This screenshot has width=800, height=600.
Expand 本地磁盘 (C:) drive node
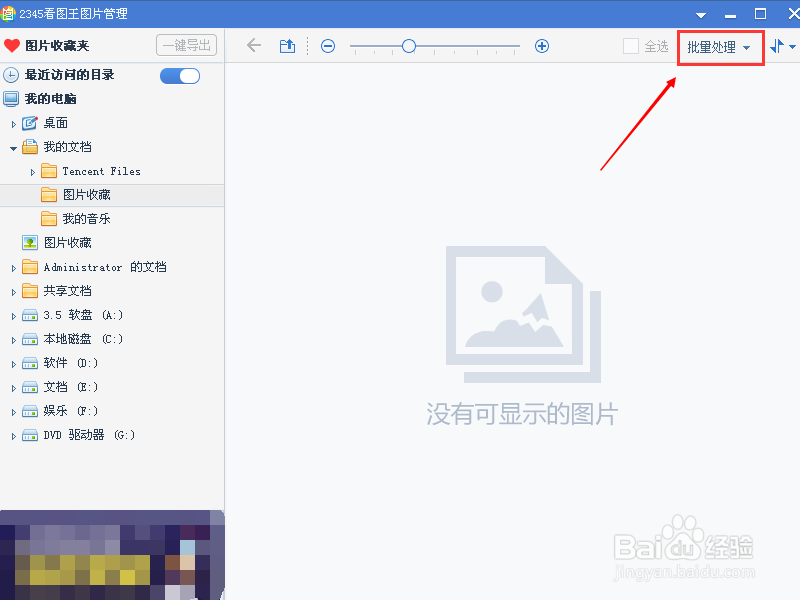[x=13, y=340]
